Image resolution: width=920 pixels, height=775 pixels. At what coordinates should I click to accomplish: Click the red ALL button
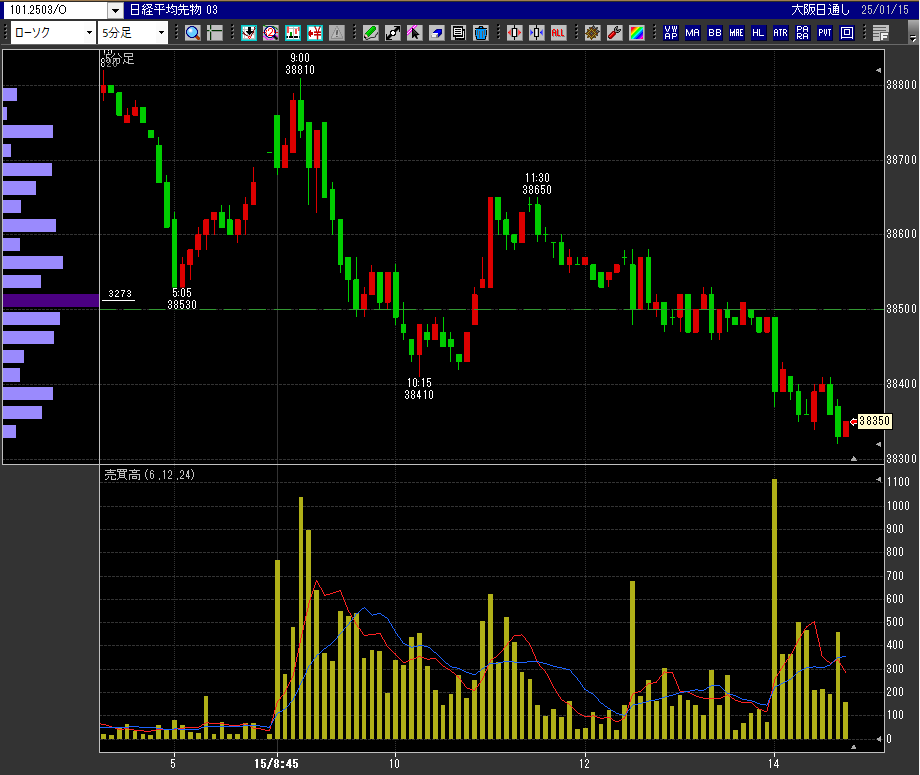558,33
